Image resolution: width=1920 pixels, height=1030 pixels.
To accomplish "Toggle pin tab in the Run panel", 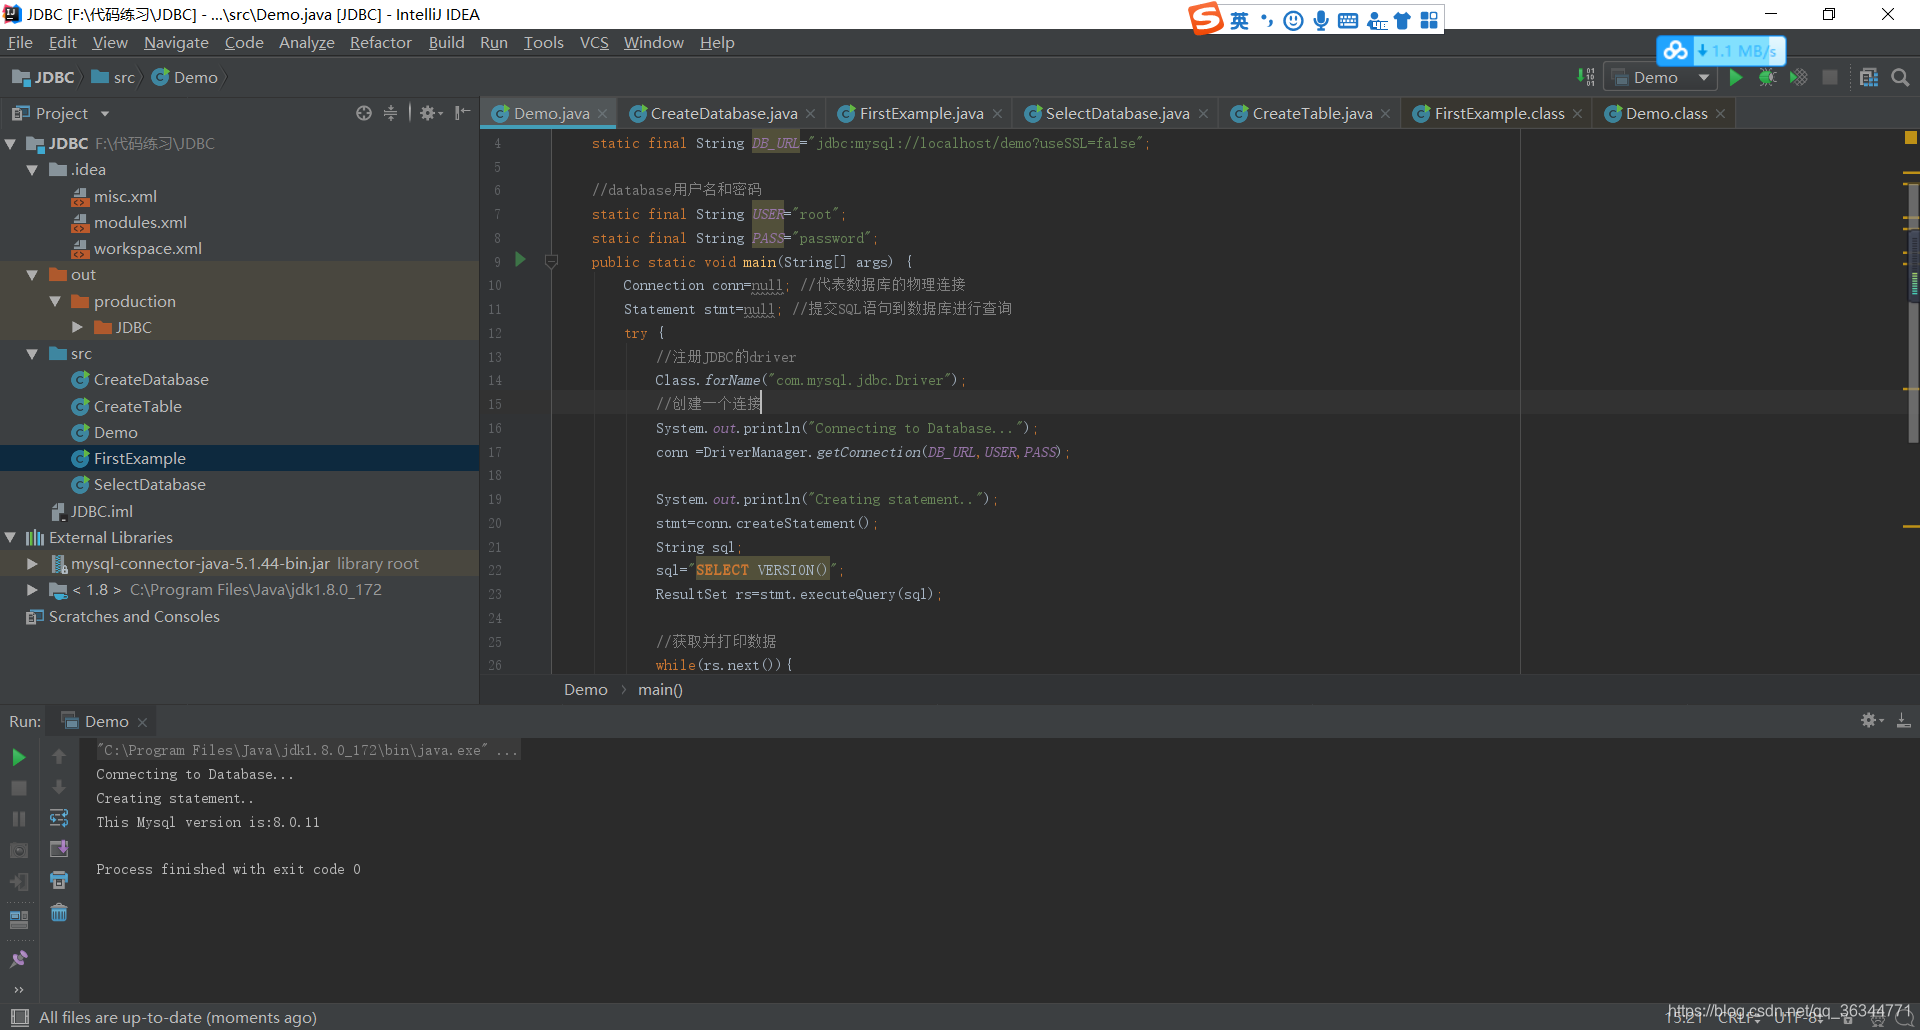I will 19,958.
